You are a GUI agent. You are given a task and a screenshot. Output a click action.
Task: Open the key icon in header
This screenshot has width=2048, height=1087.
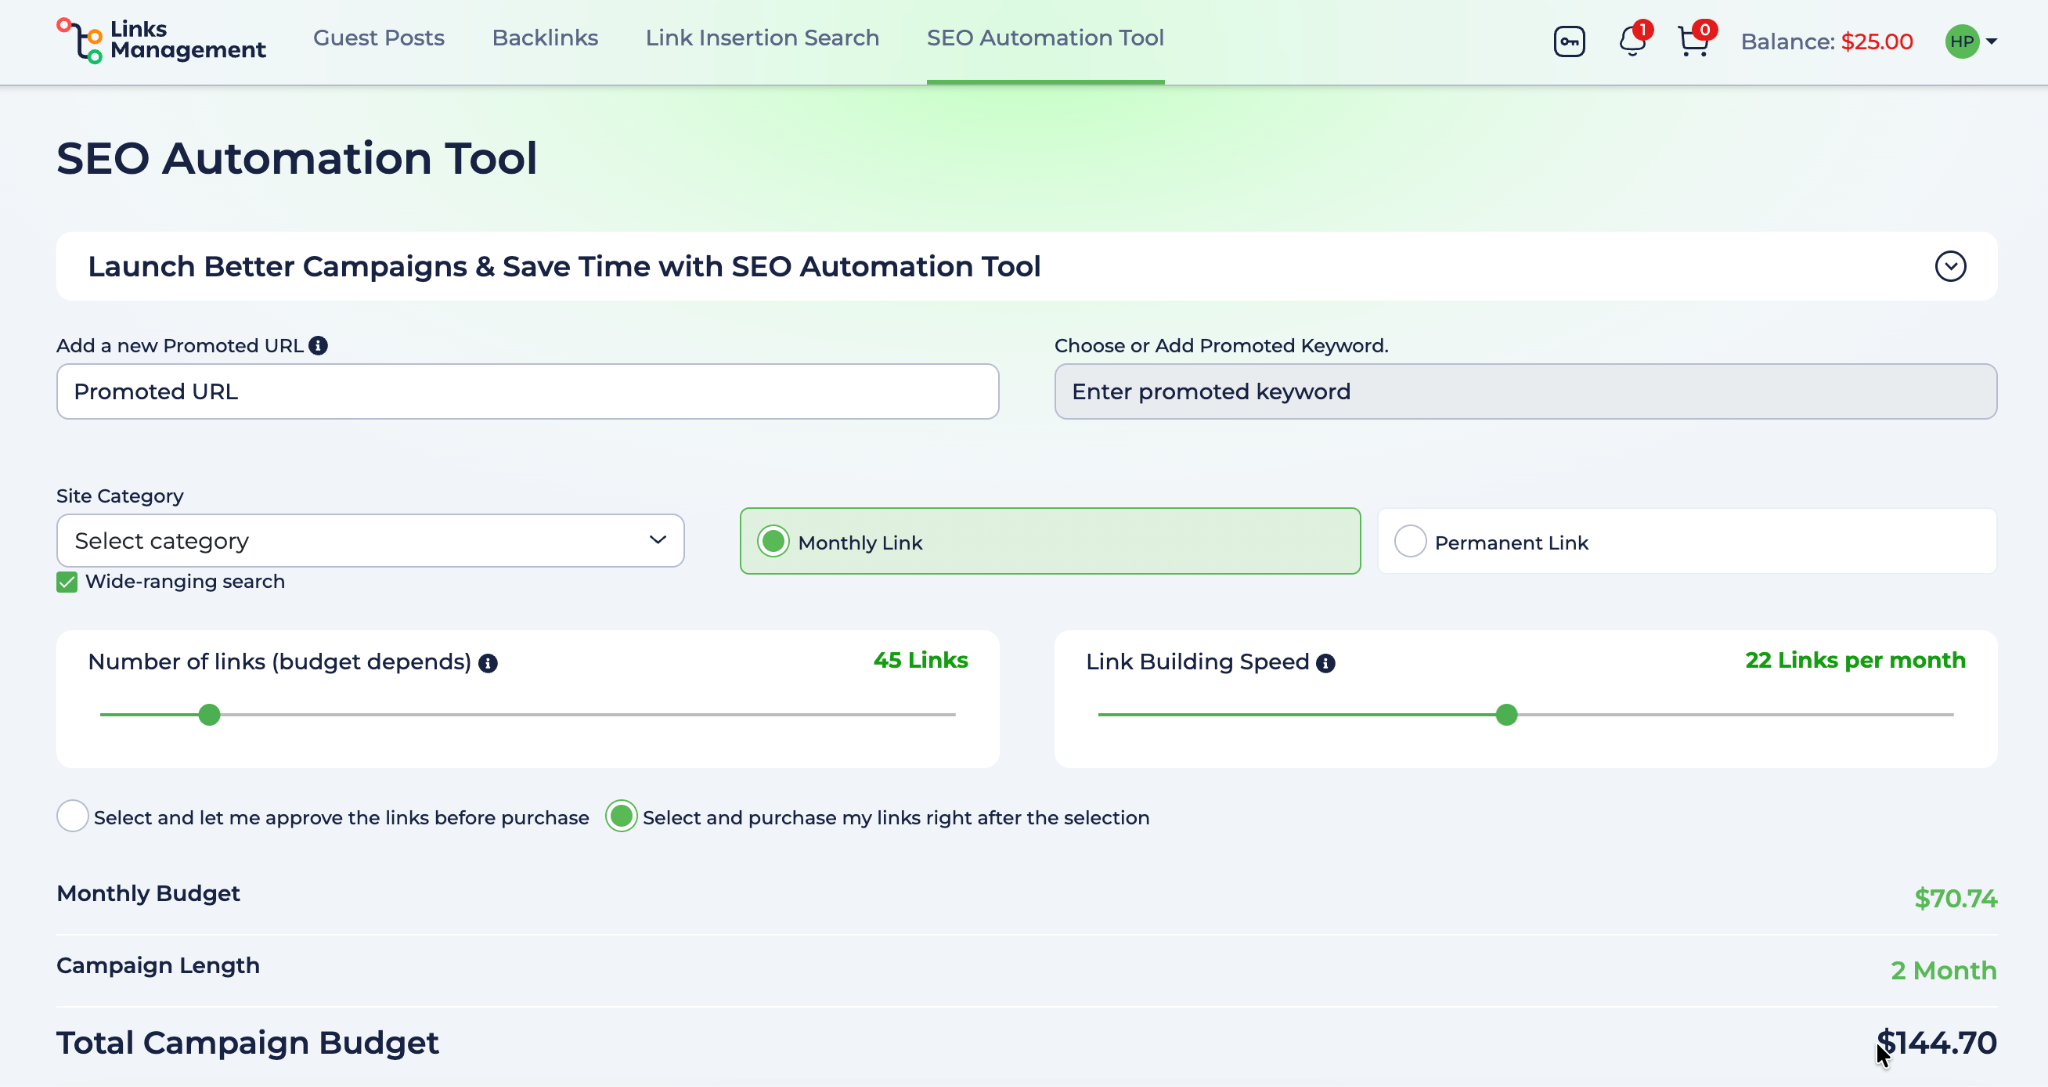click(x=1569, y=42)
